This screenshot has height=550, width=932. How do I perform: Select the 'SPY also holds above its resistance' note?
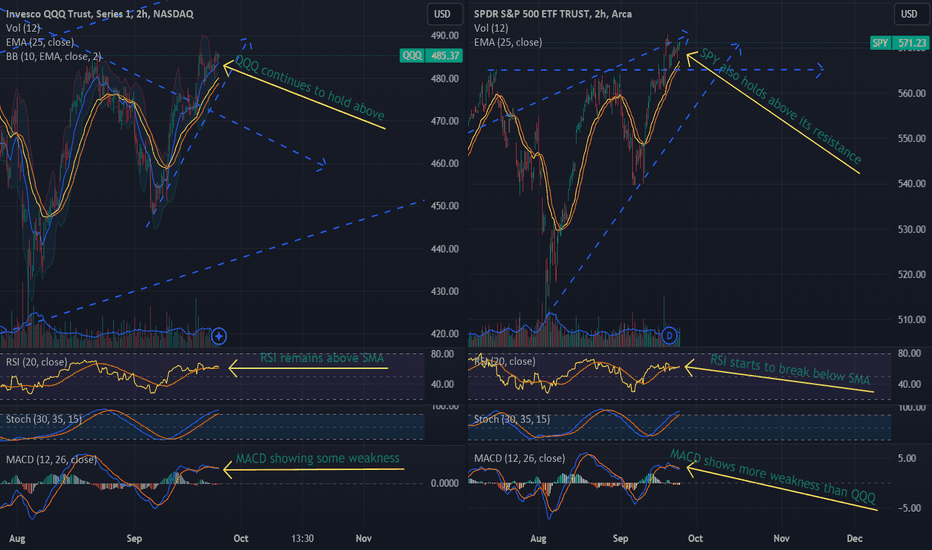click(x=780, y=106)
